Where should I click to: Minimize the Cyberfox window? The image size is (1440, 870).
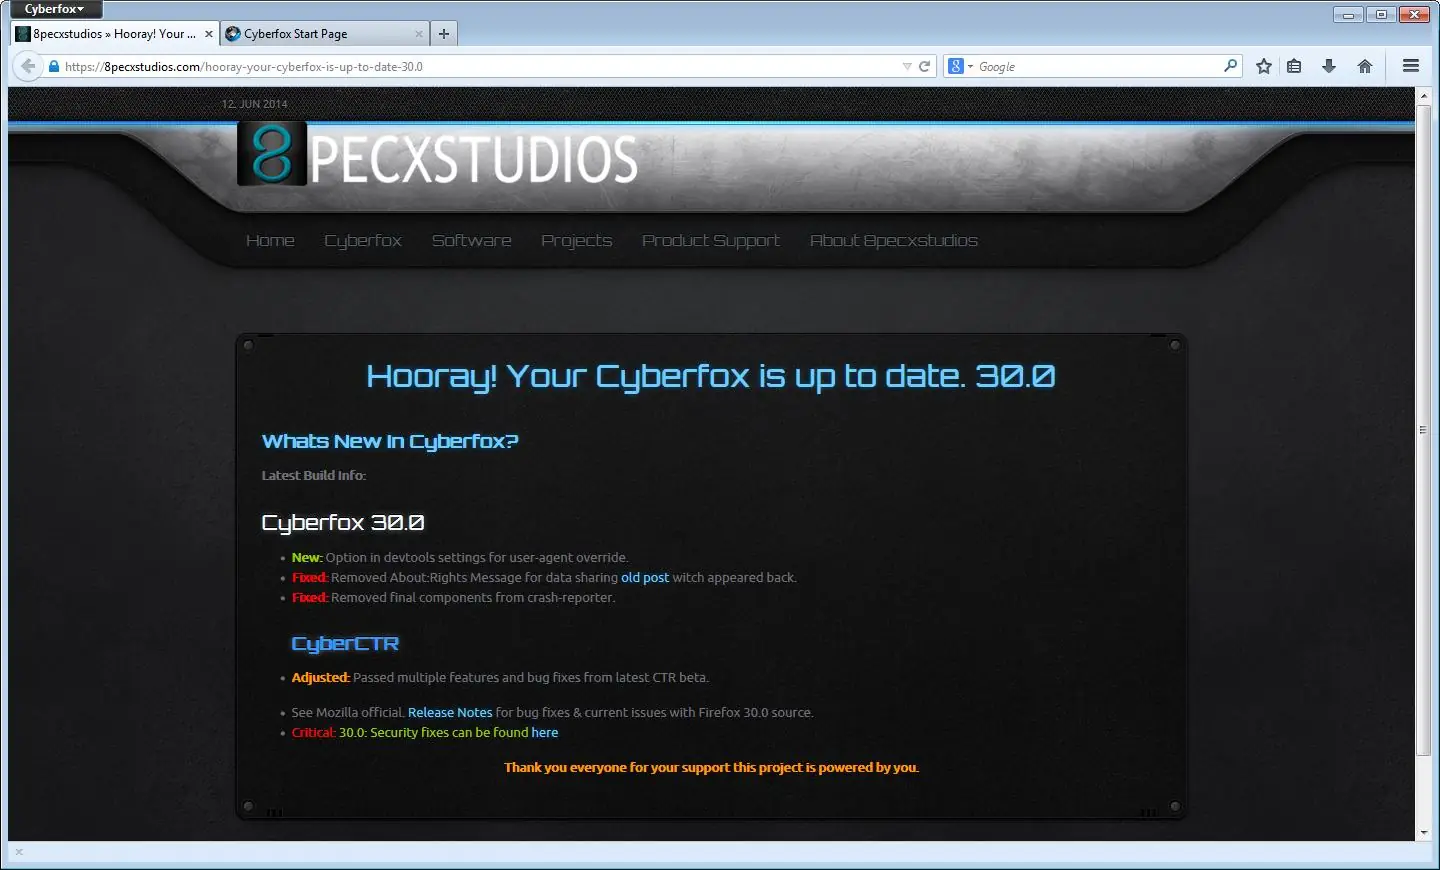(x=1349, y=14)
